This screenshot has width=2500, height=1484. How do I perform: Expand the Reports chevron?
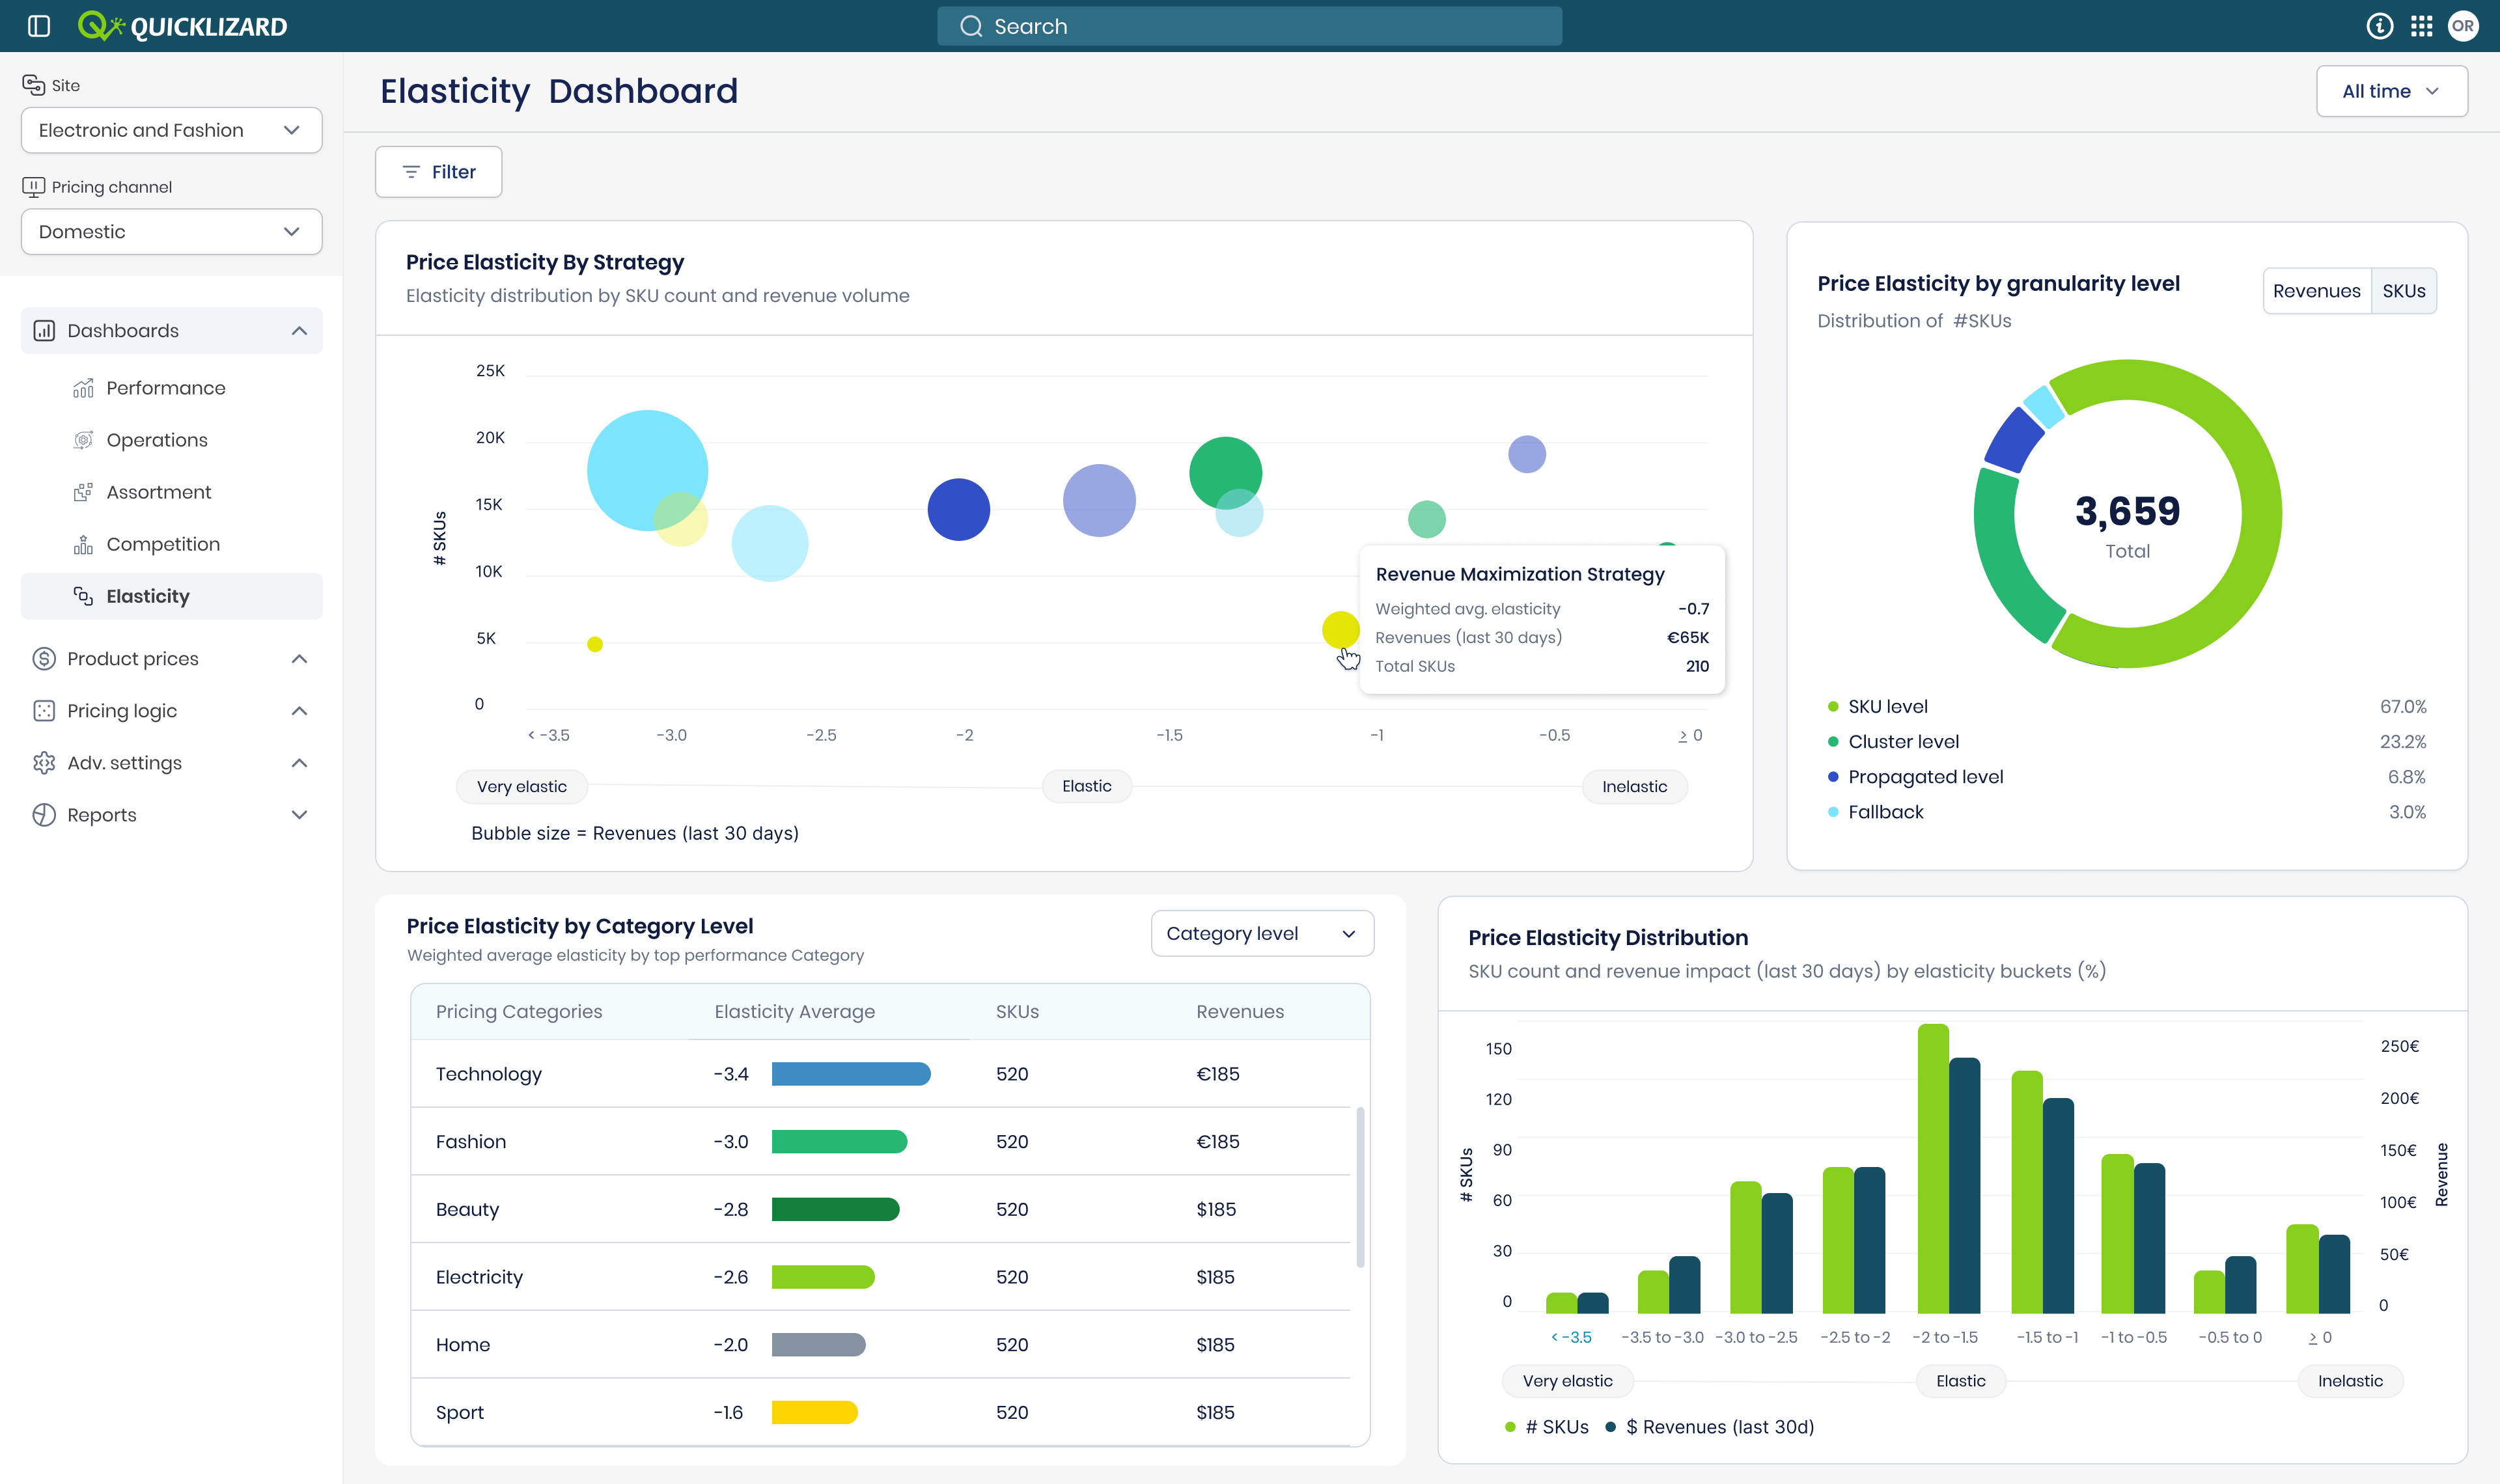pyautogui.click(x=299, y=815)
